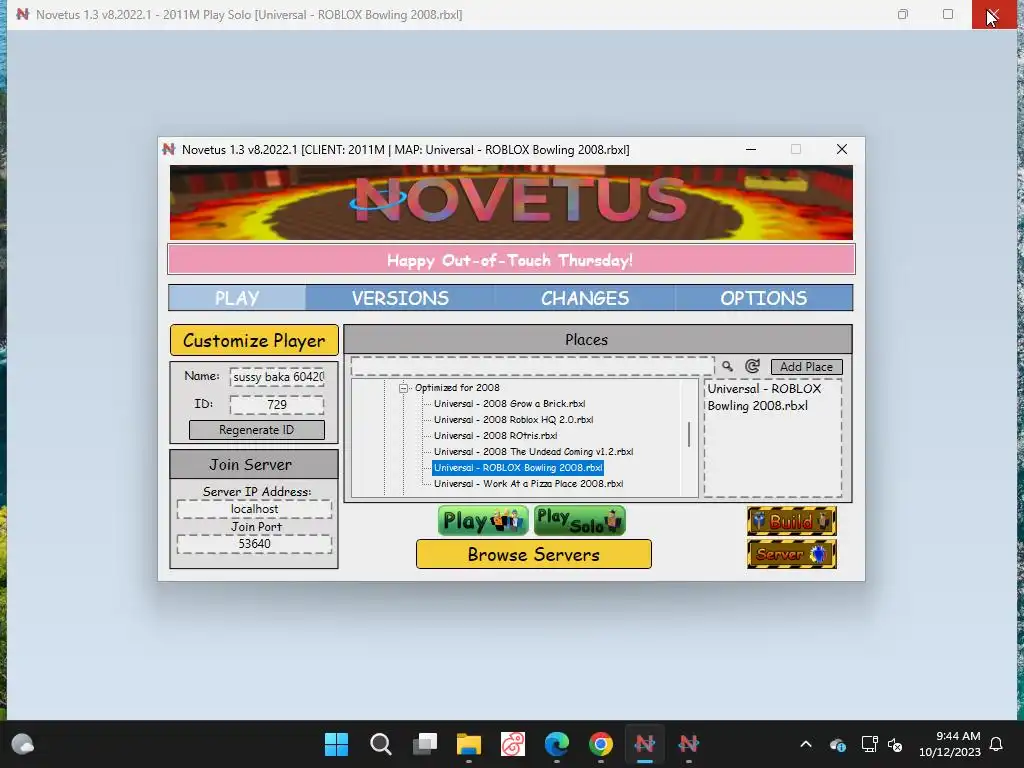
Task: Switch to the OPTIONS tab
Action: (x=763, y=298)
